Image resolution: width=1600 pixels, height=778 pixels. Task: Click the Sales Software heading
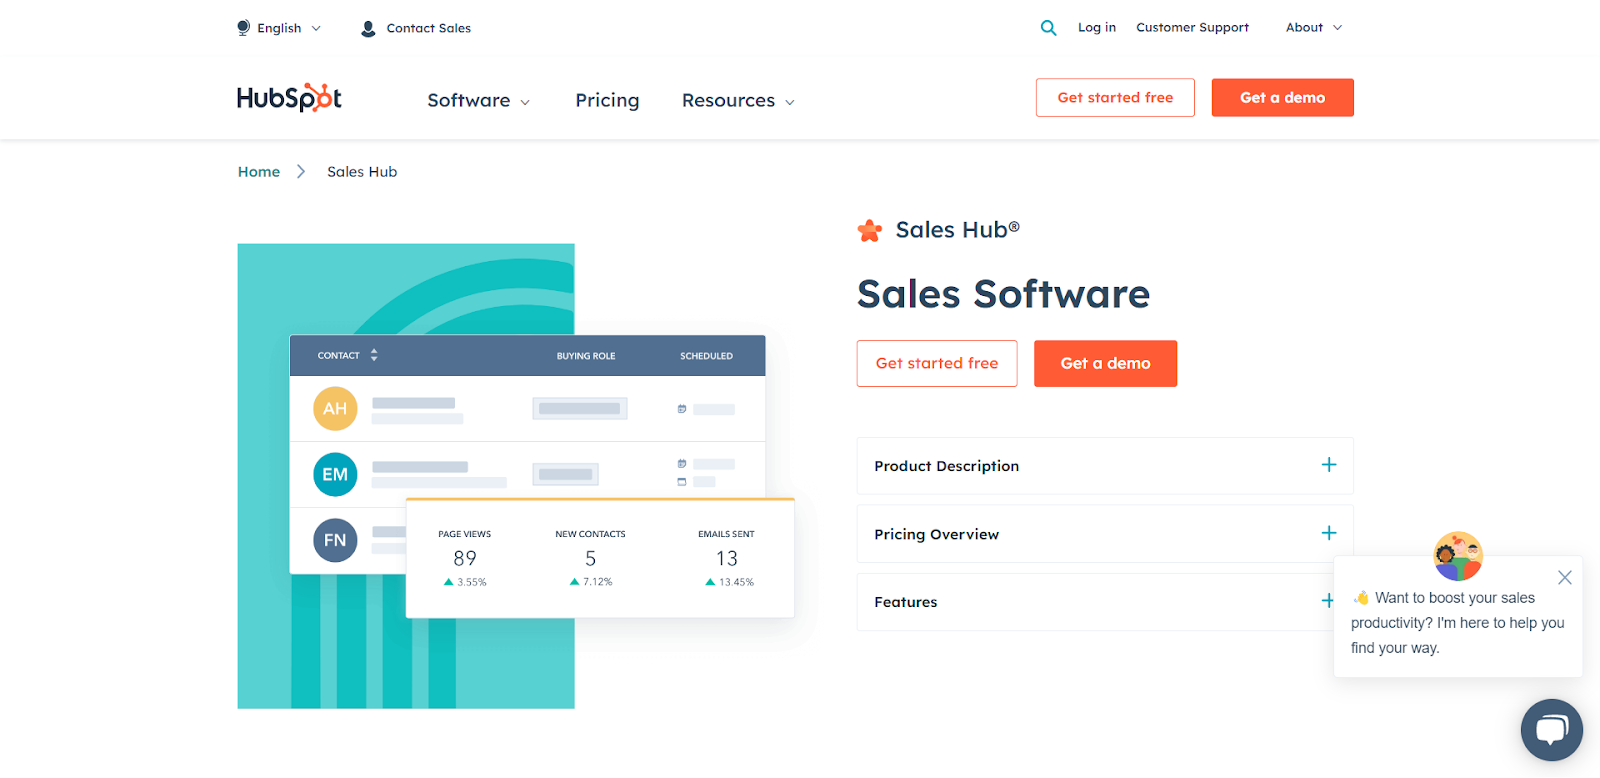click(1003, 294)
